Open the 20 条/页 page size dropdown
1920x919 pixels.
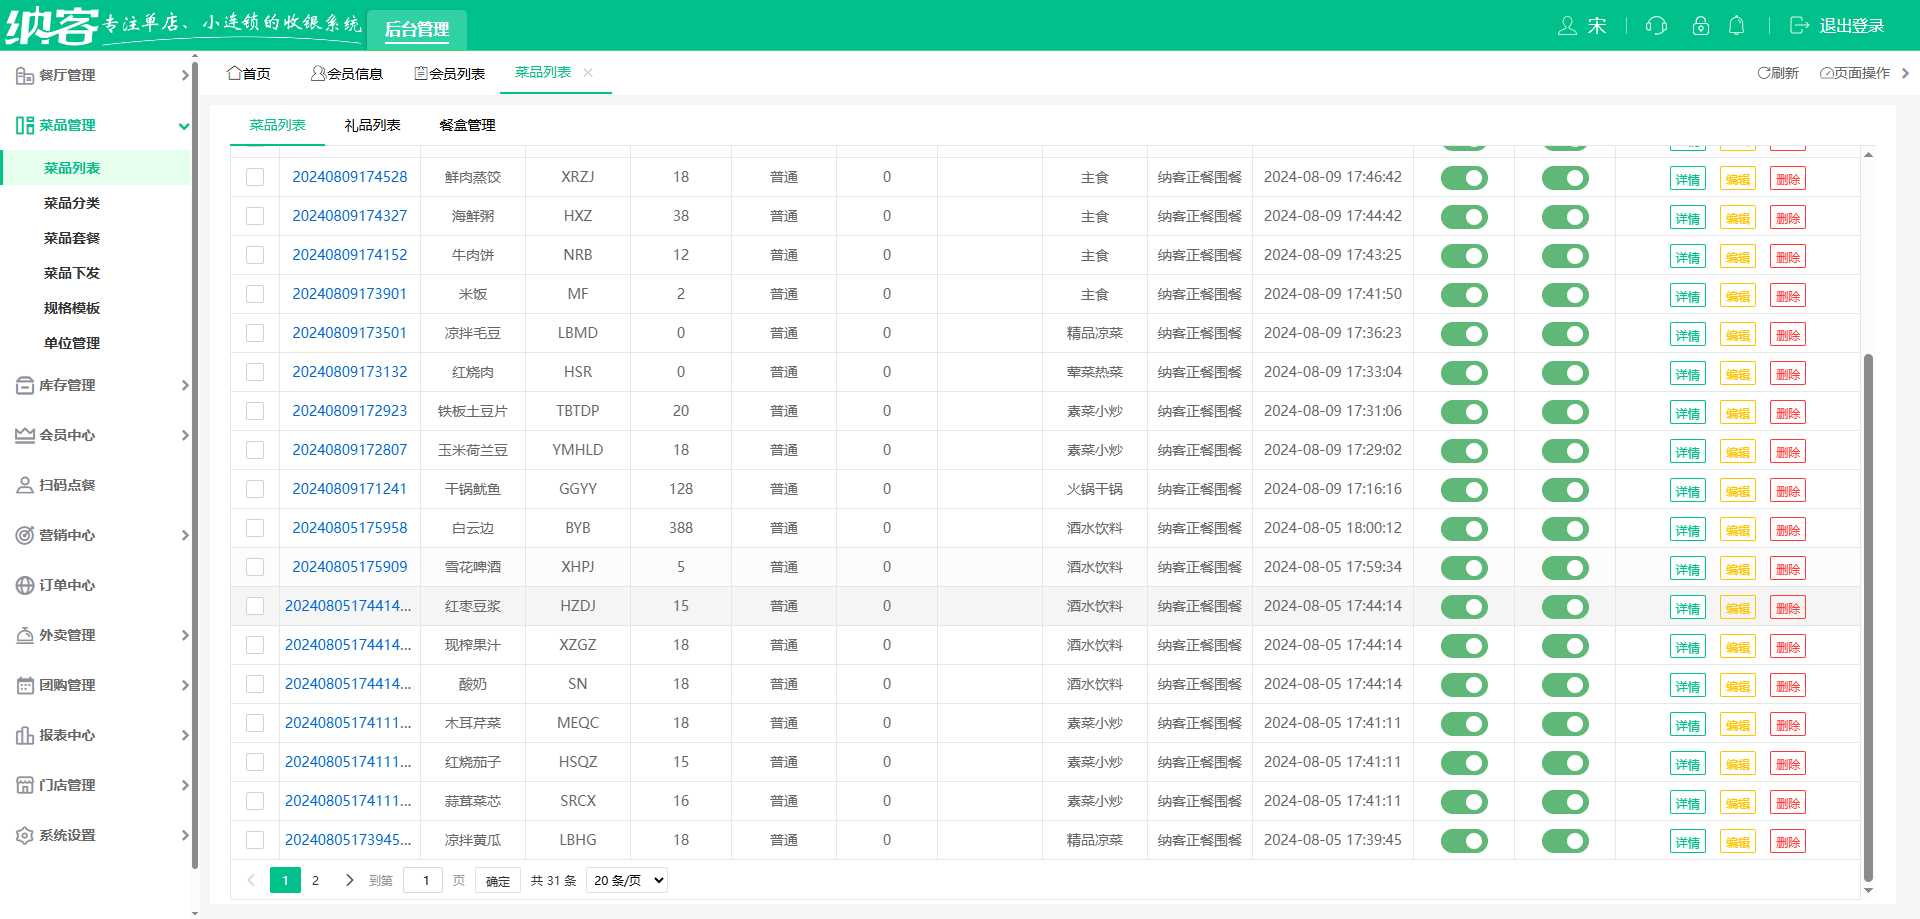coord(627,880)
